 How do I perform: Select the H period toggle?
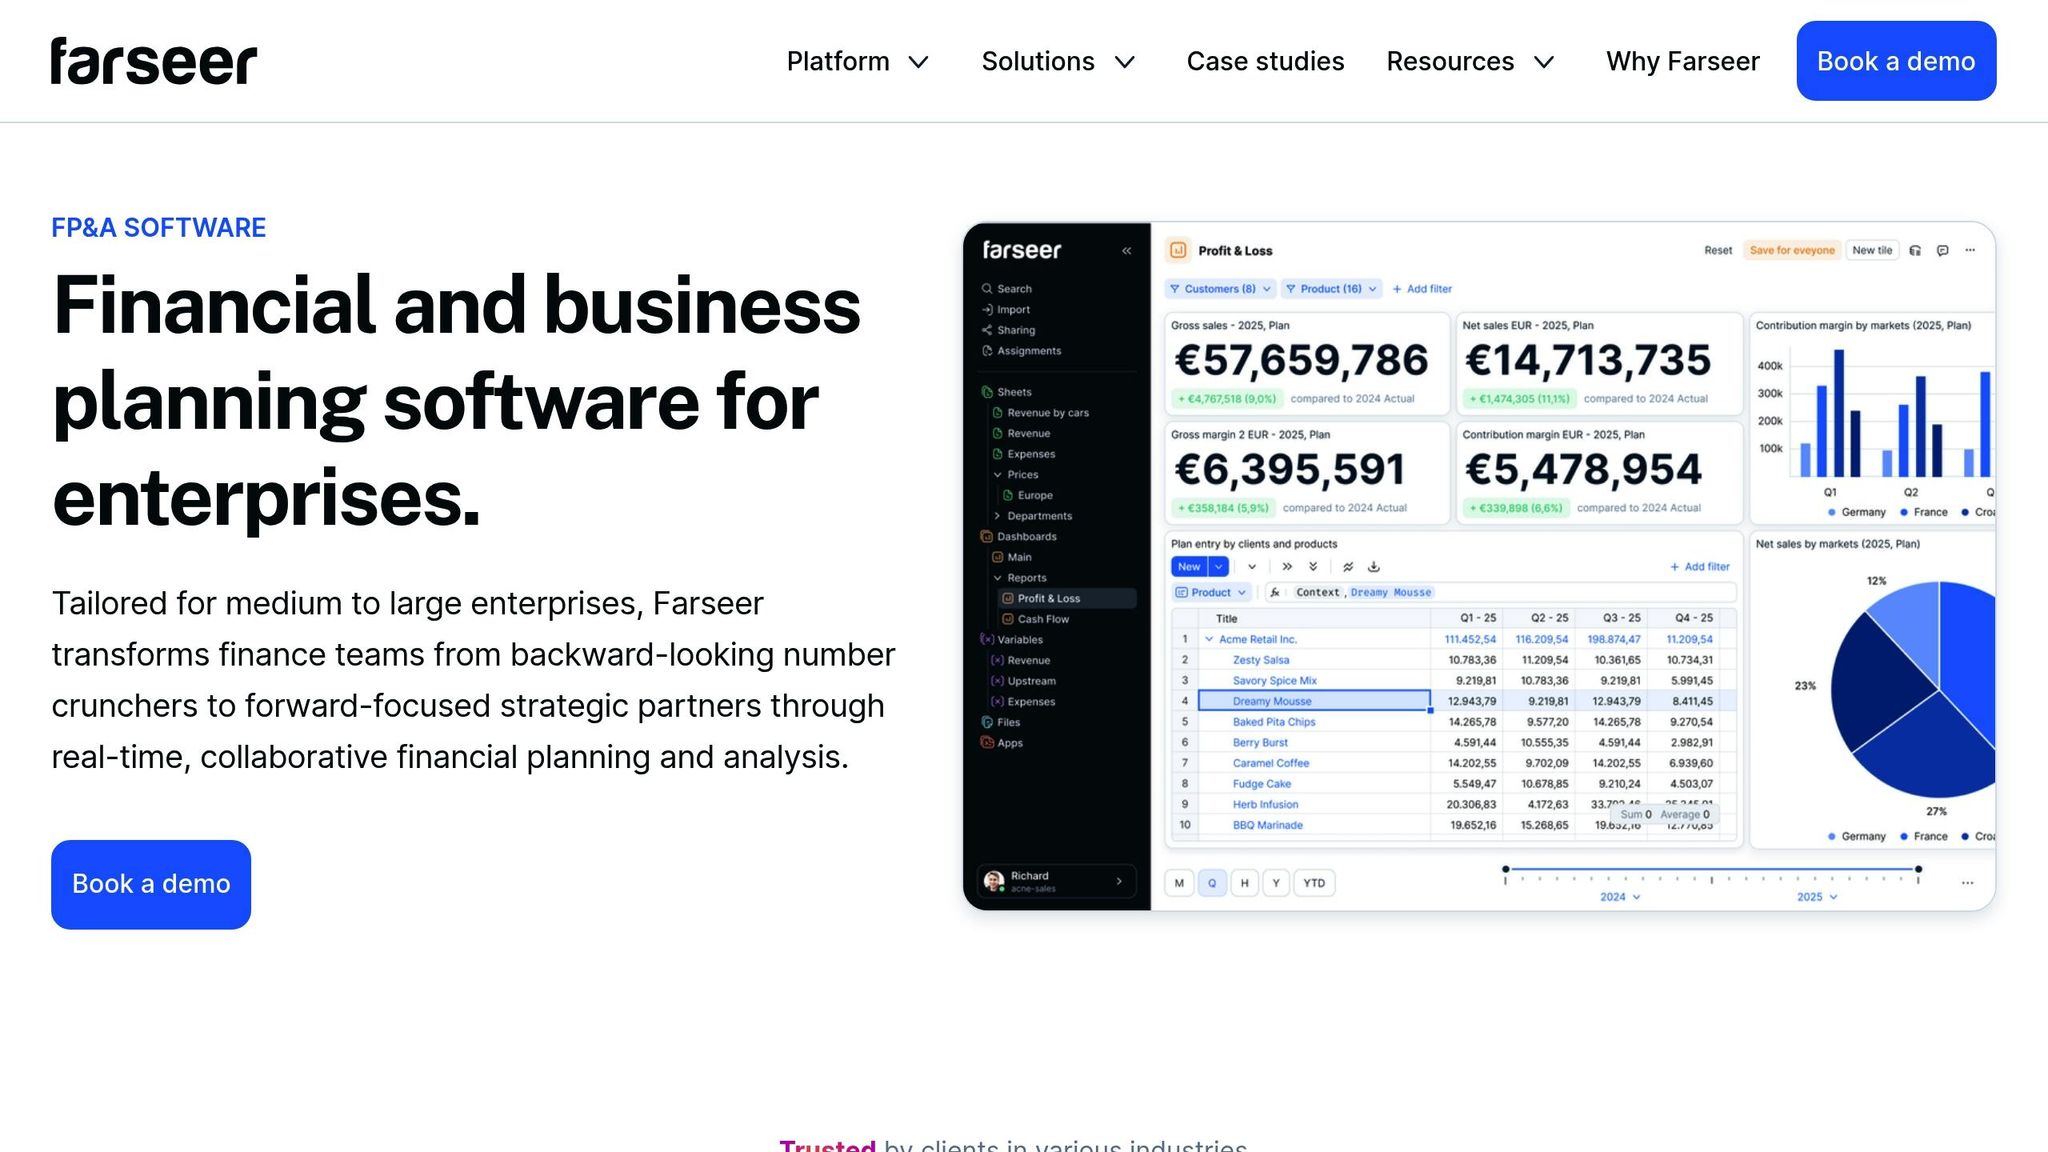(1244, 883)
